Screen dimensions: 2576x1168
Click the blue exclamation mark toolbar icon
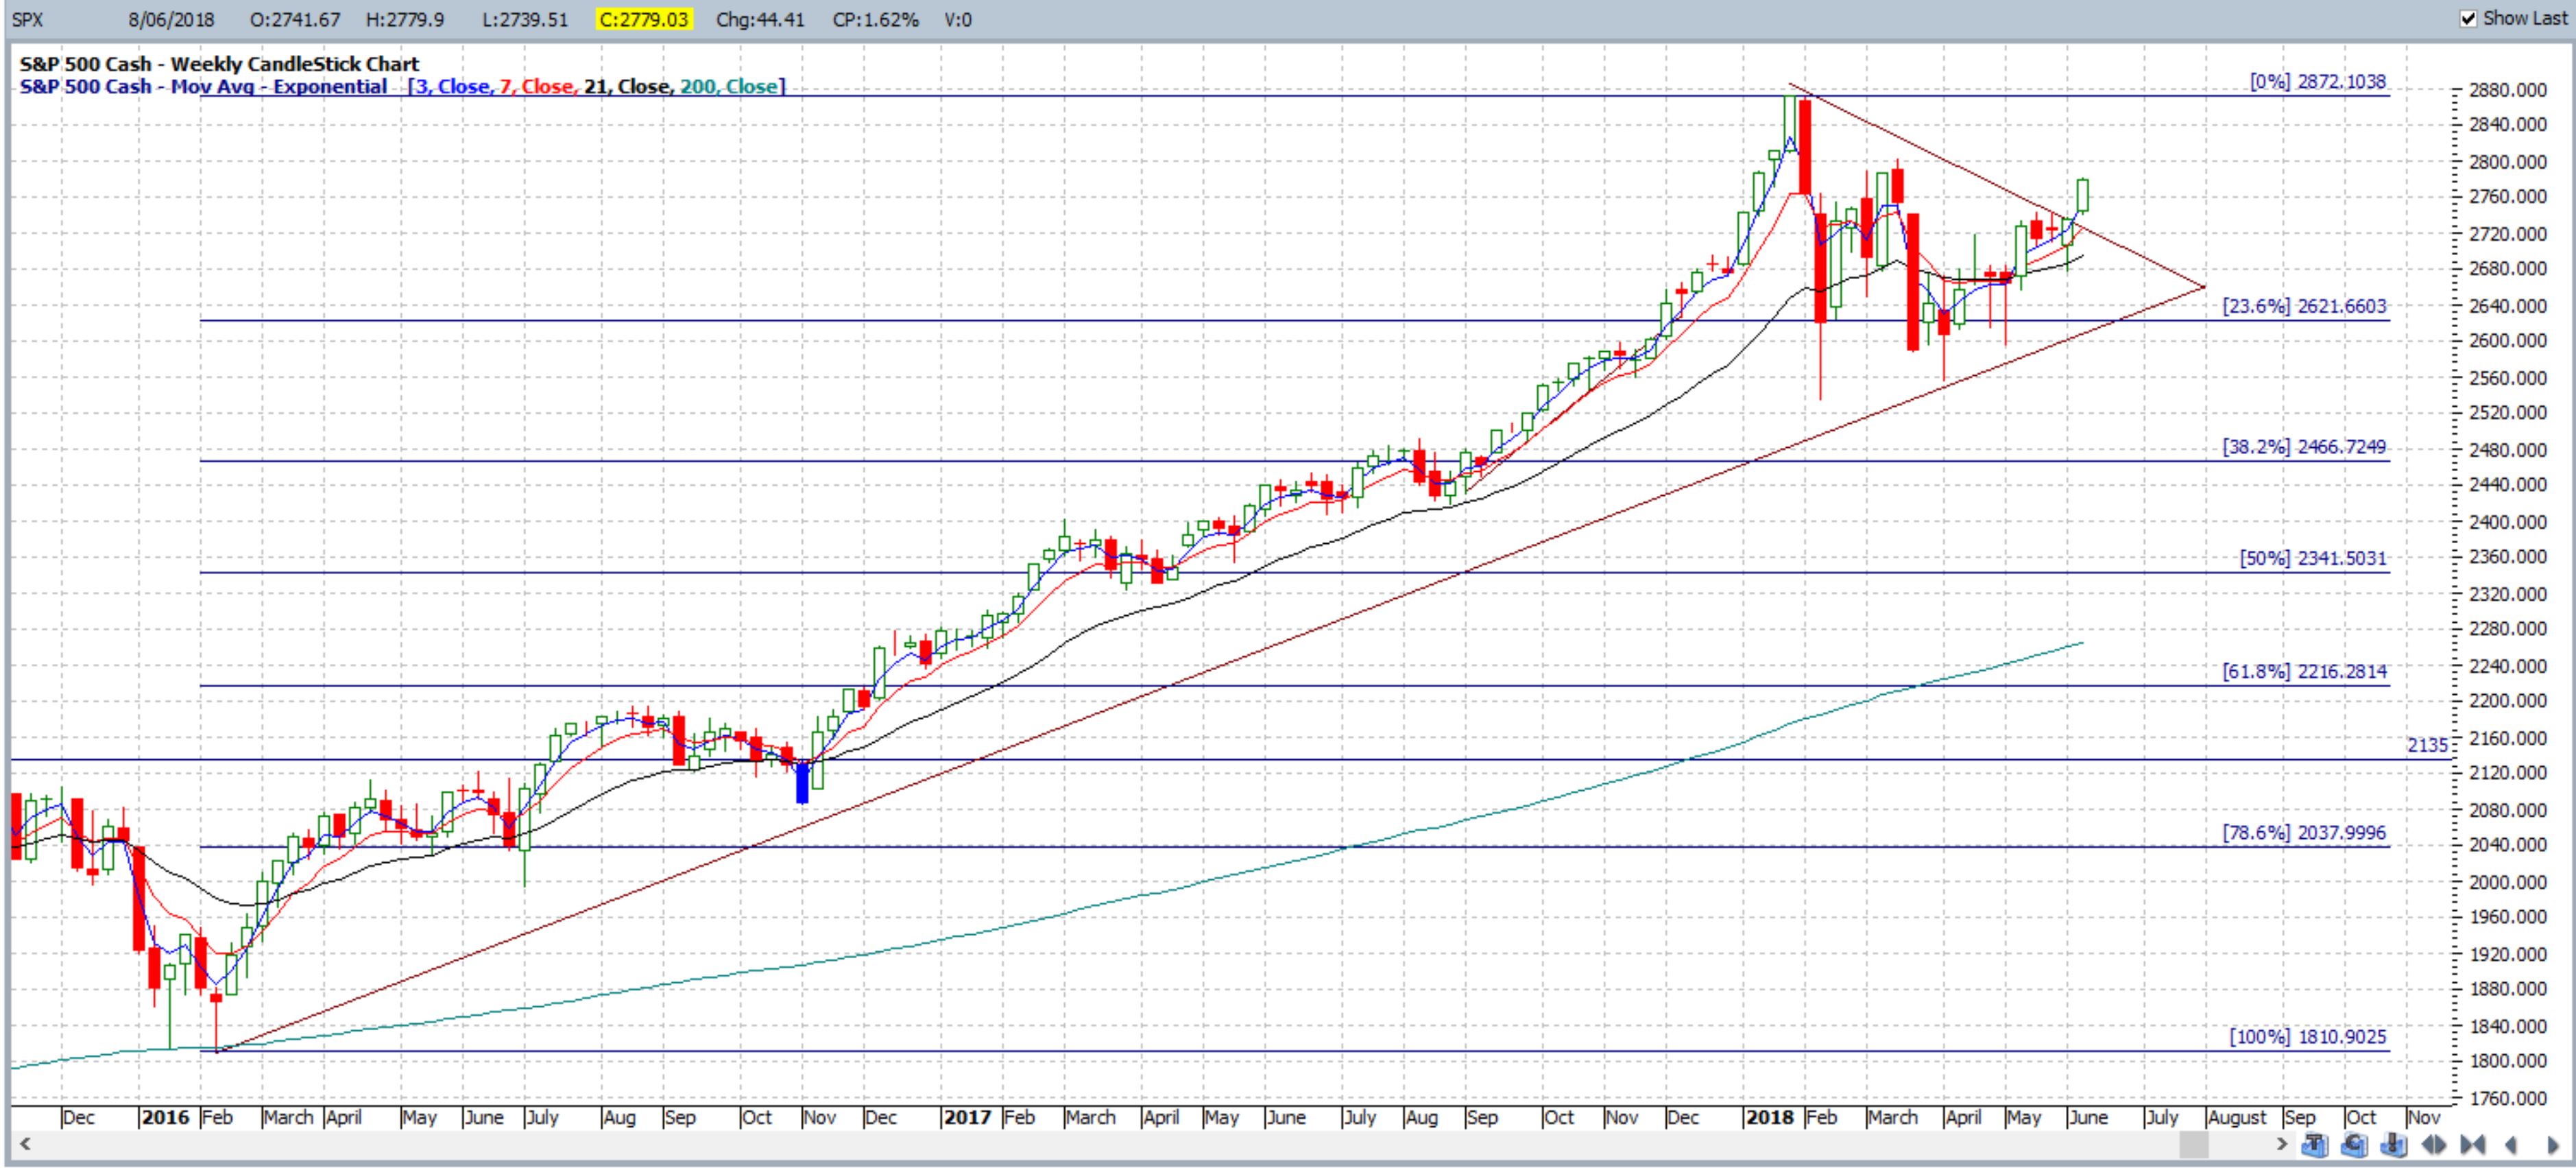pos(2393,1144)
